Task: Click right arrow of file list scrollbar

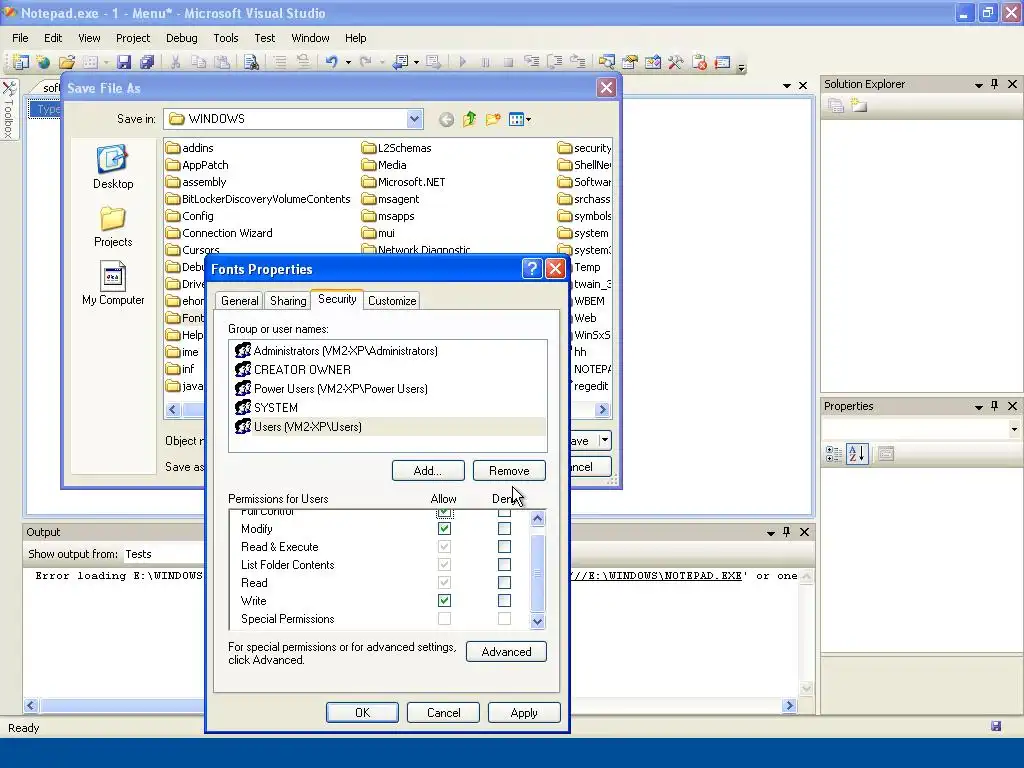Action: 603,409
